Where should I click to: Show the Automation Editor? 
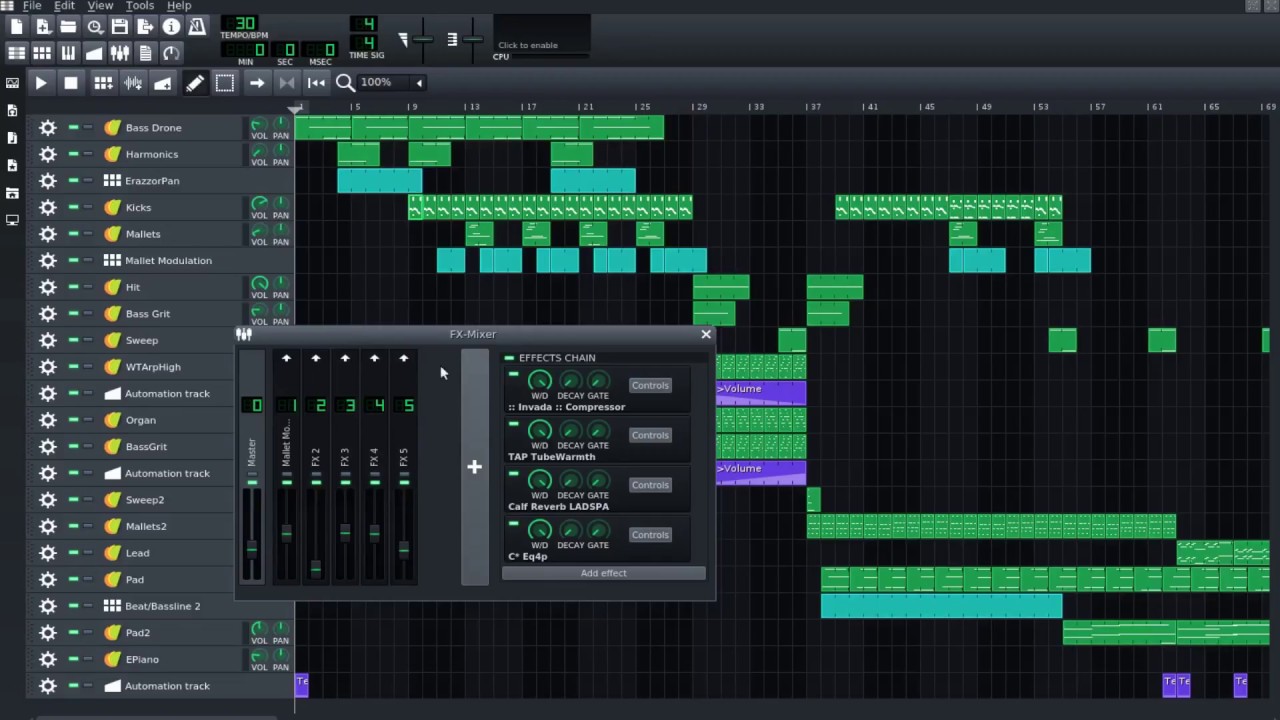[94, 53]
